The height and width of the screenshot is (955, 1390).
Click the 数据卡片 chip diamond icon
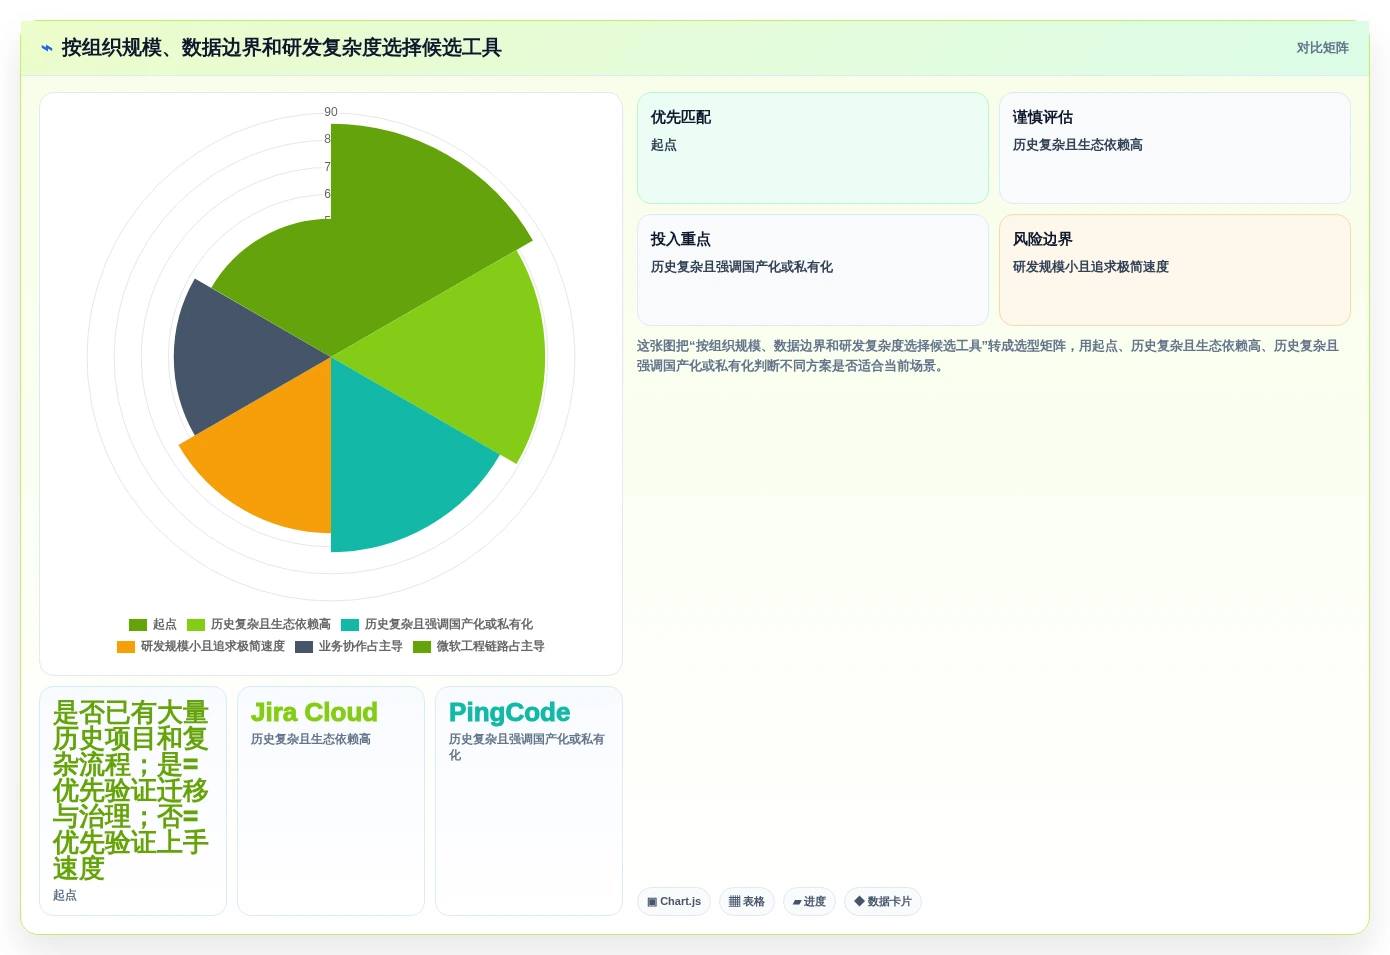pos(859,901)
